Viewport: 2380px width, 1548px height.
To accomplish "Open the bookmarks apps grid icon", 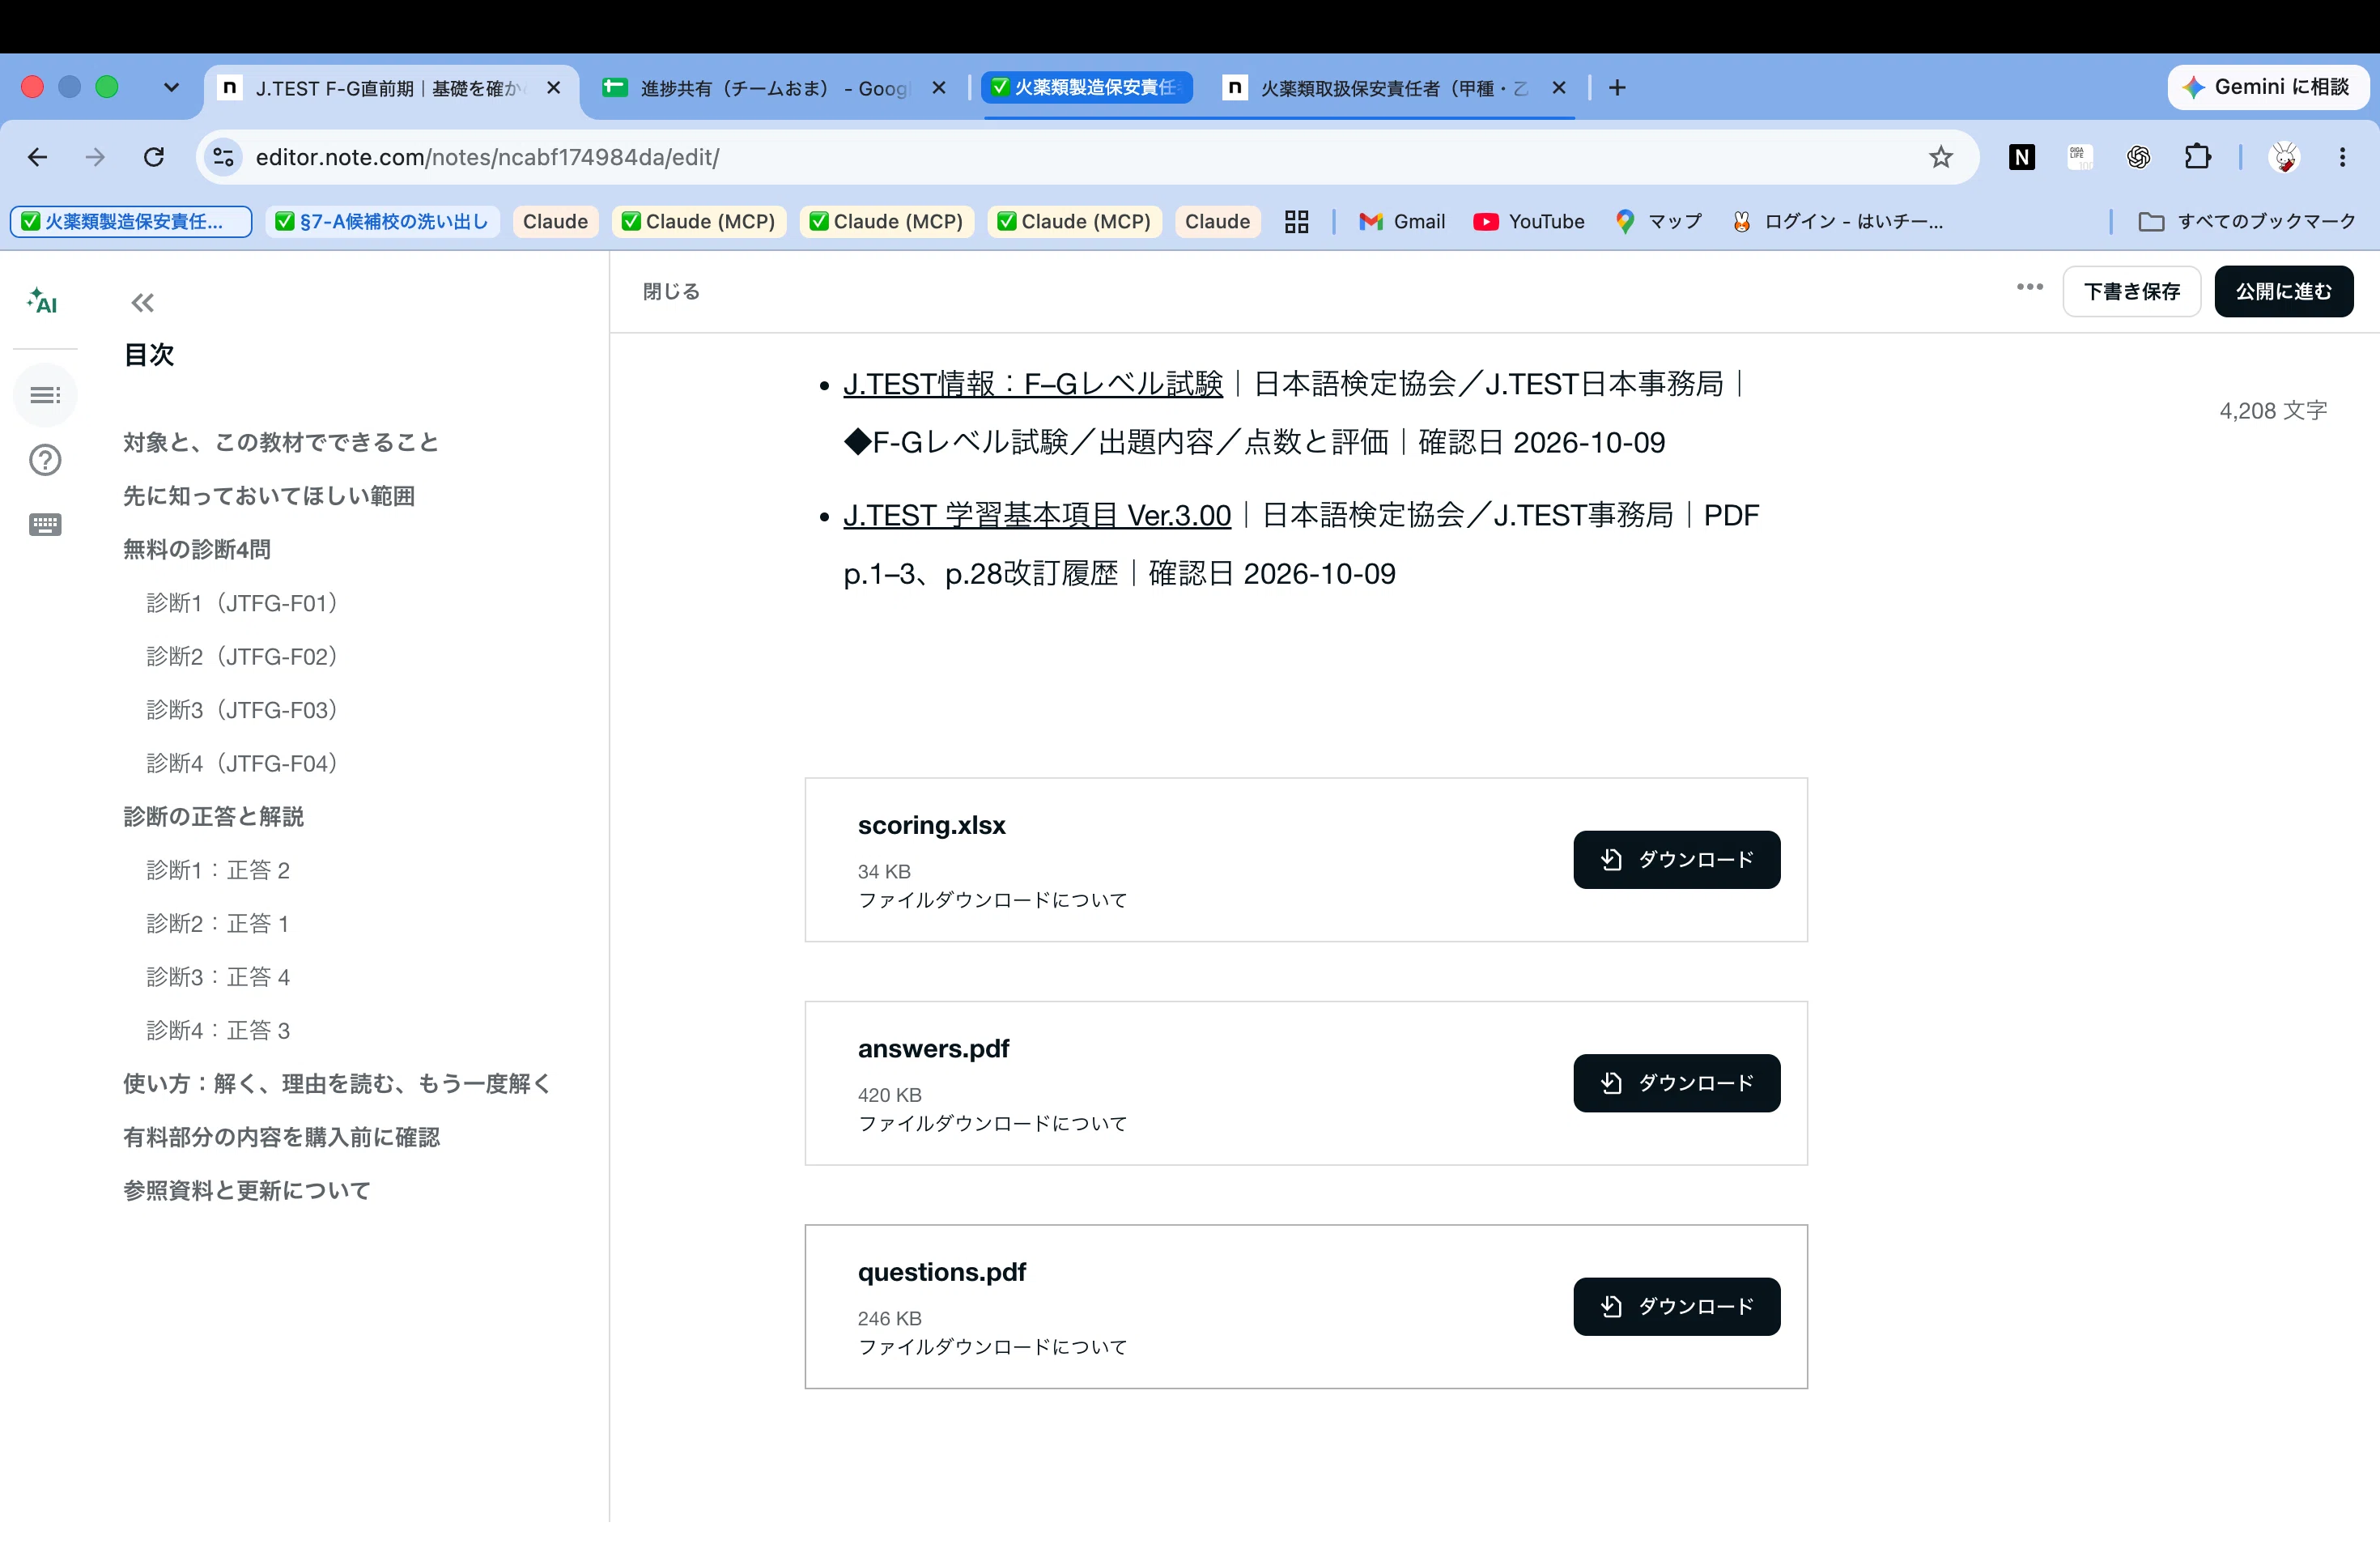I will [1296, 222].
